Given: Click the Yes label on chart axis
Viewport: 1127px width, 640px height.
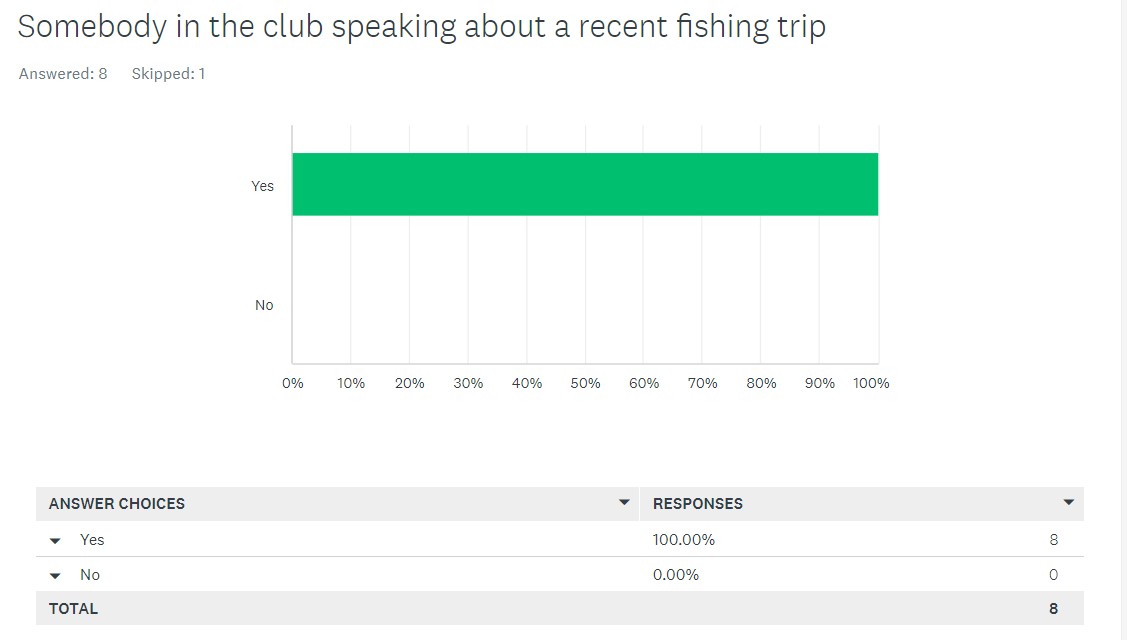Looking at the screenshot, I should coord(262,186).
